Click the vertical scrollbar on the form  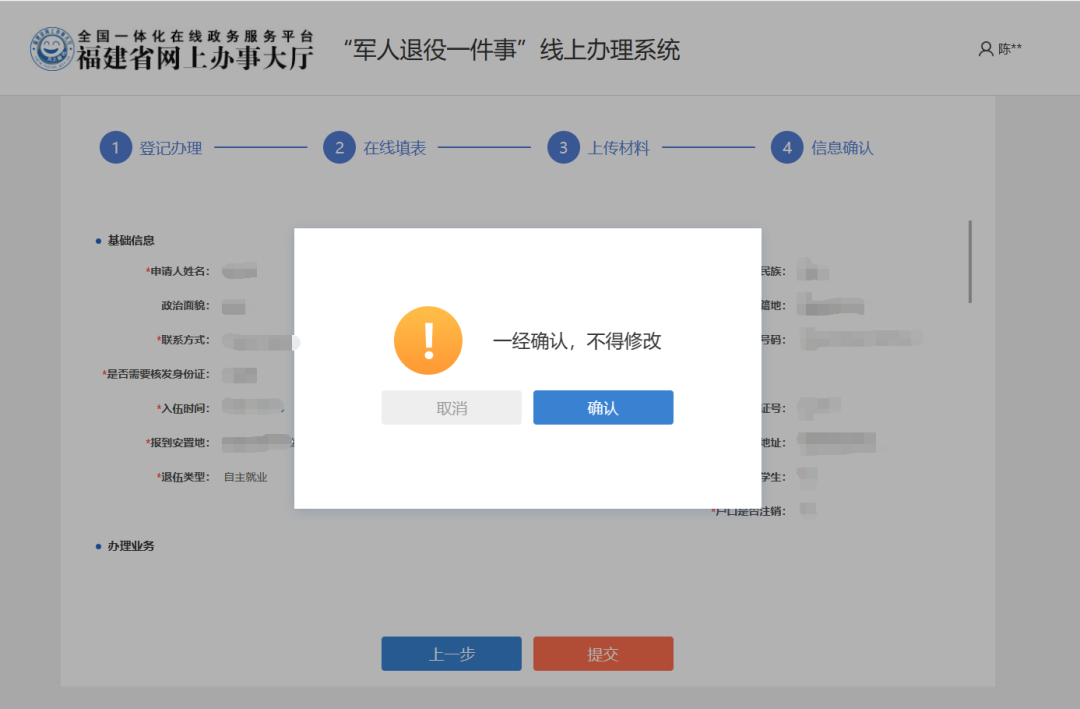pyautogui.click(x=969, y=261)
